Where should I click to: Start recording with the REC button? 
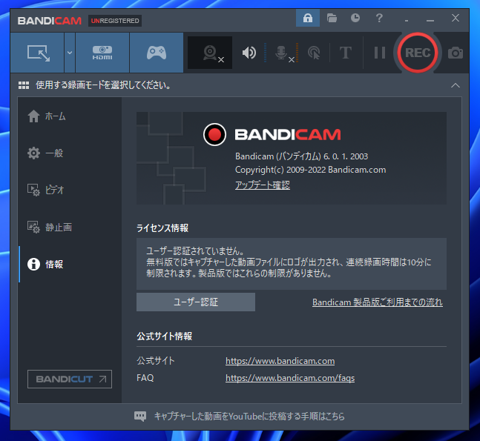[x=418, y=53]
